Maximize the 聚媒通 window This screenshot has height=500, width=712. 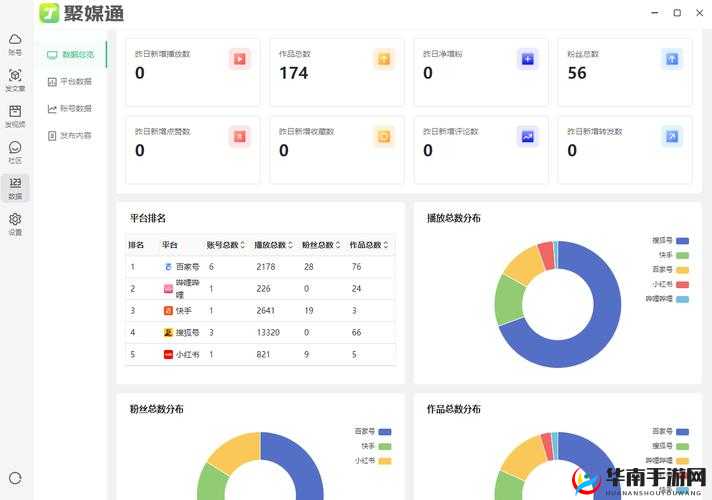[x=677, y=13]
